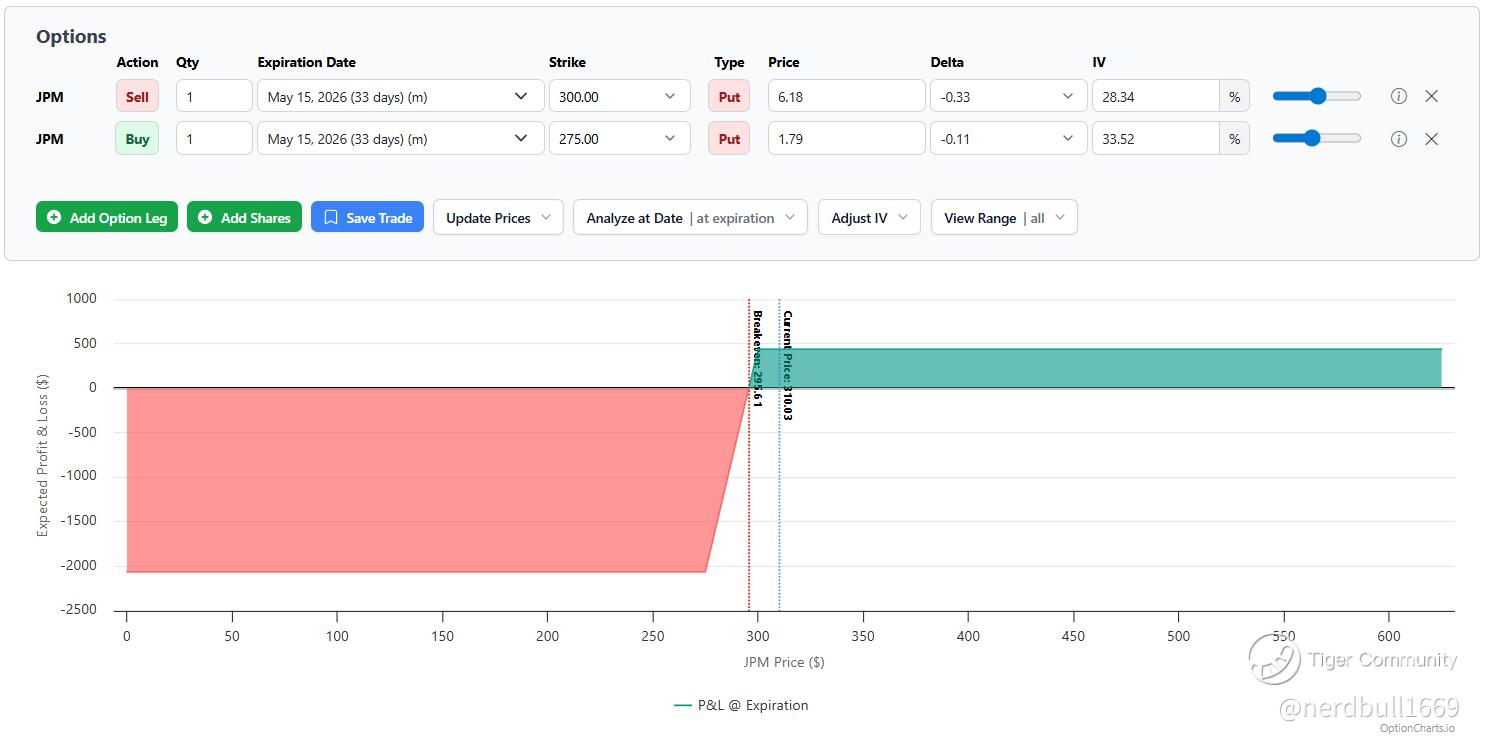Open the Adjust IV dropdown

869,218
